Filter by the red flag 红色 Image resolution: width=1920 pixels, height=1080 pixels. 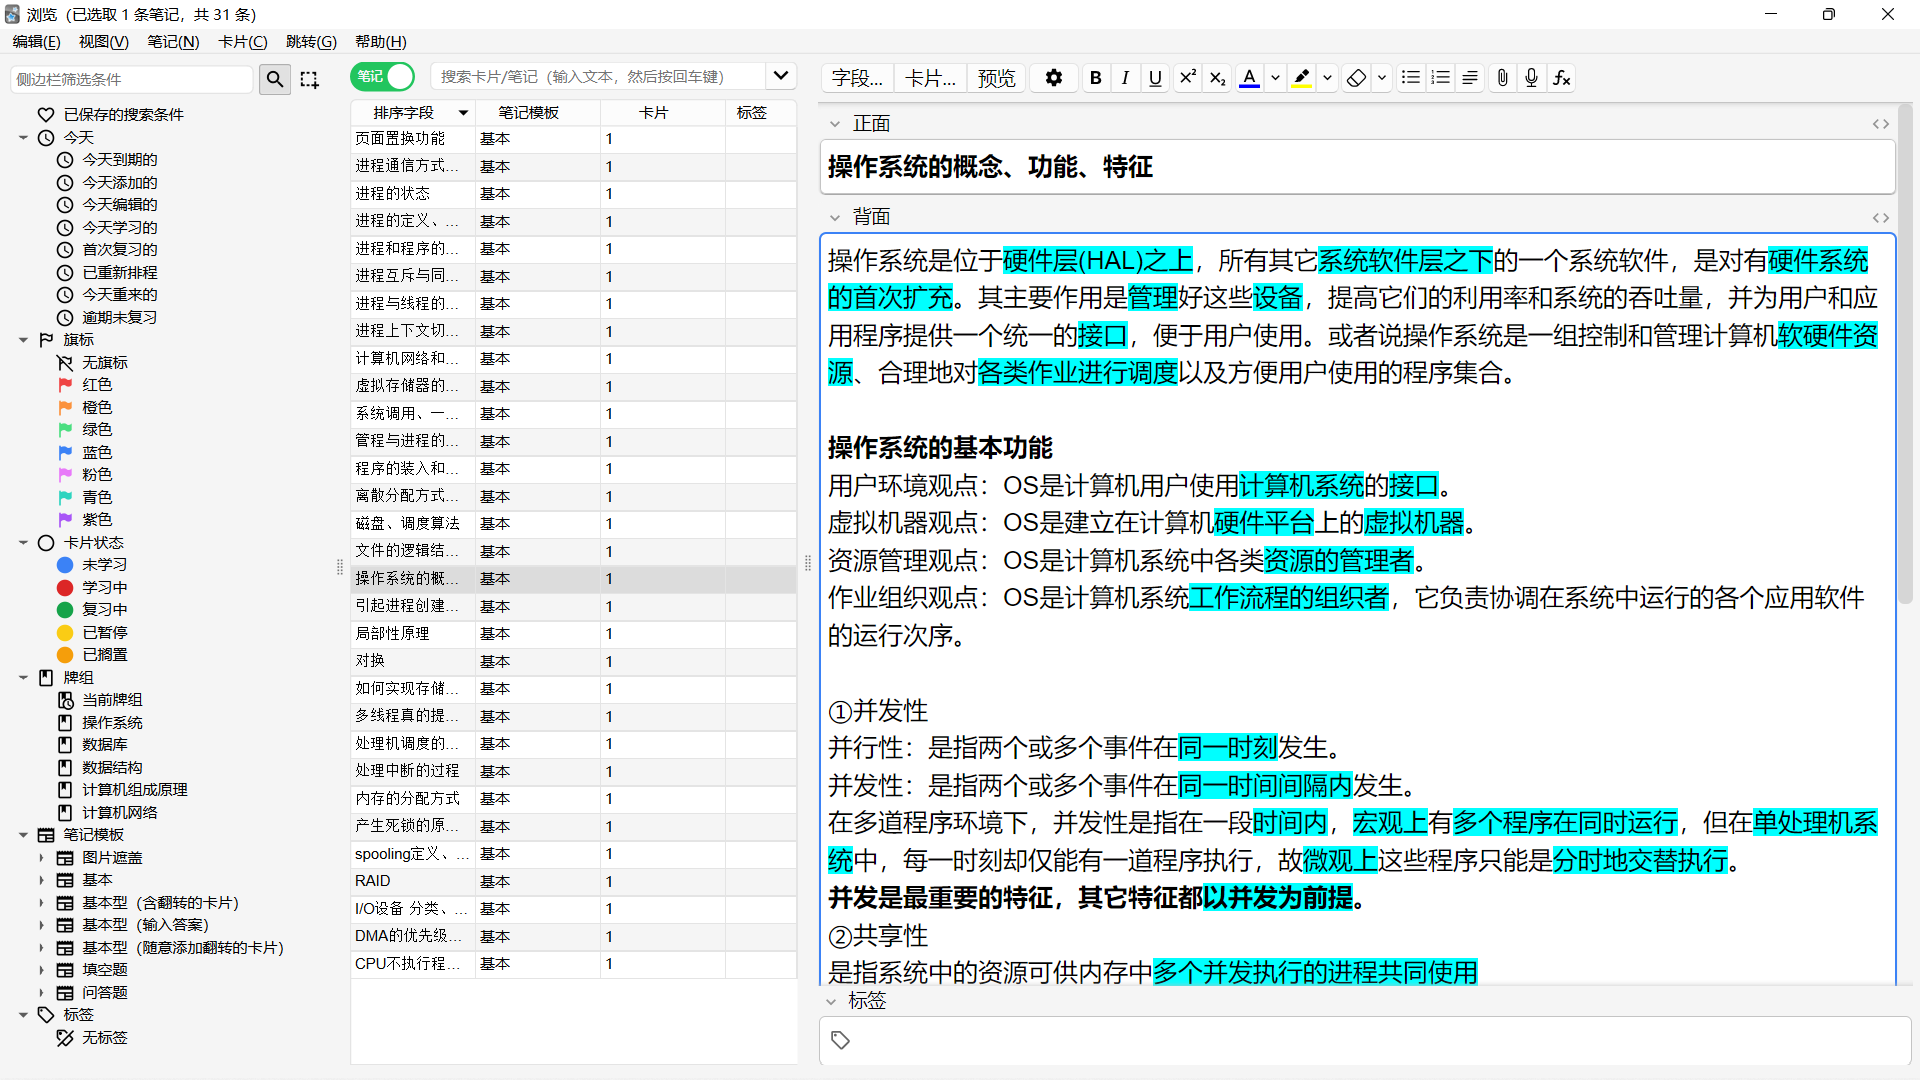tap(97, 385)
